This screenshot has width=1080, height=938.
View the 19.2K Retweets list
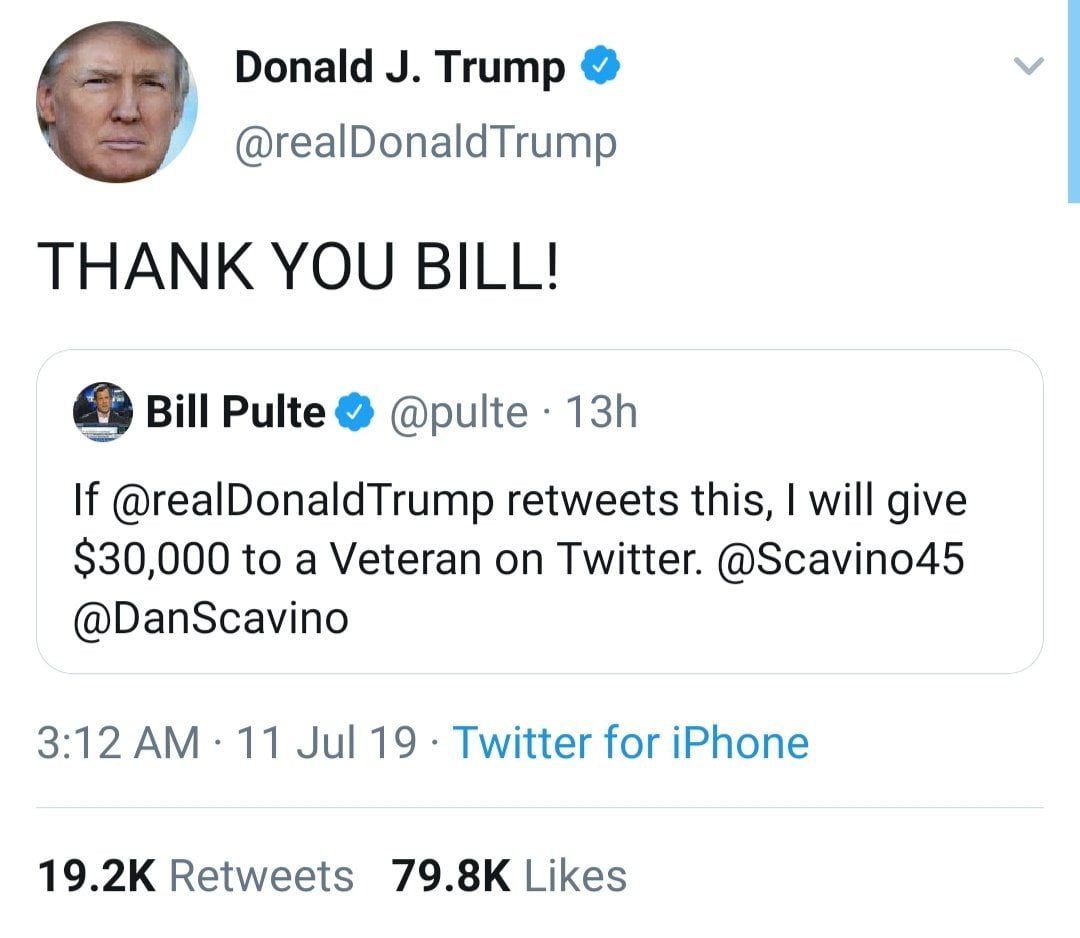coord(196,876)
